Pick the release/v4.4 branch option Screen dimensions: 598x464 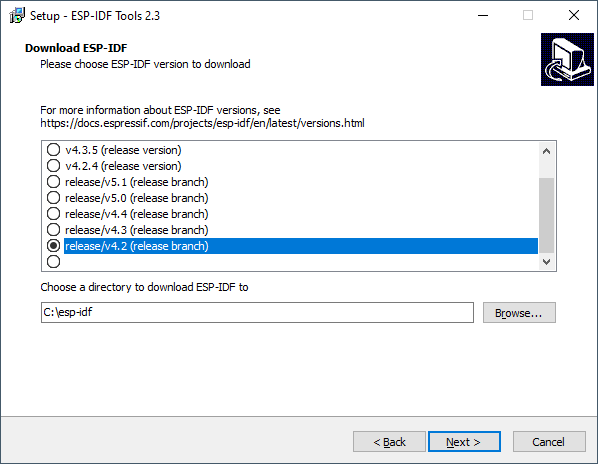click(x=127, y=214)
